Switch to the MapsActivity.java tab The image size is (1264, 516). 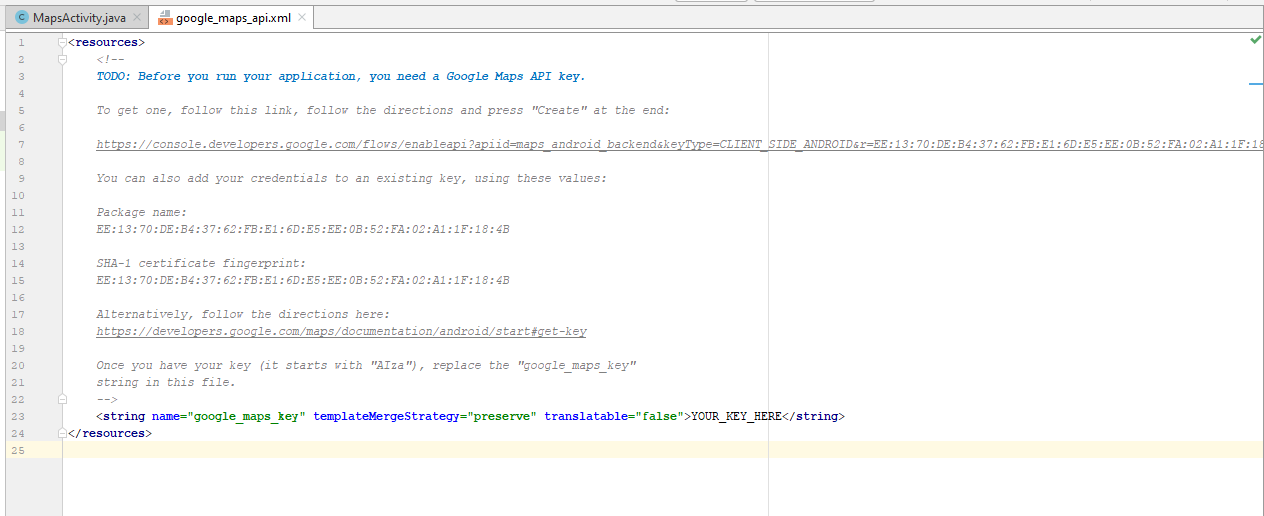(78, 18)
